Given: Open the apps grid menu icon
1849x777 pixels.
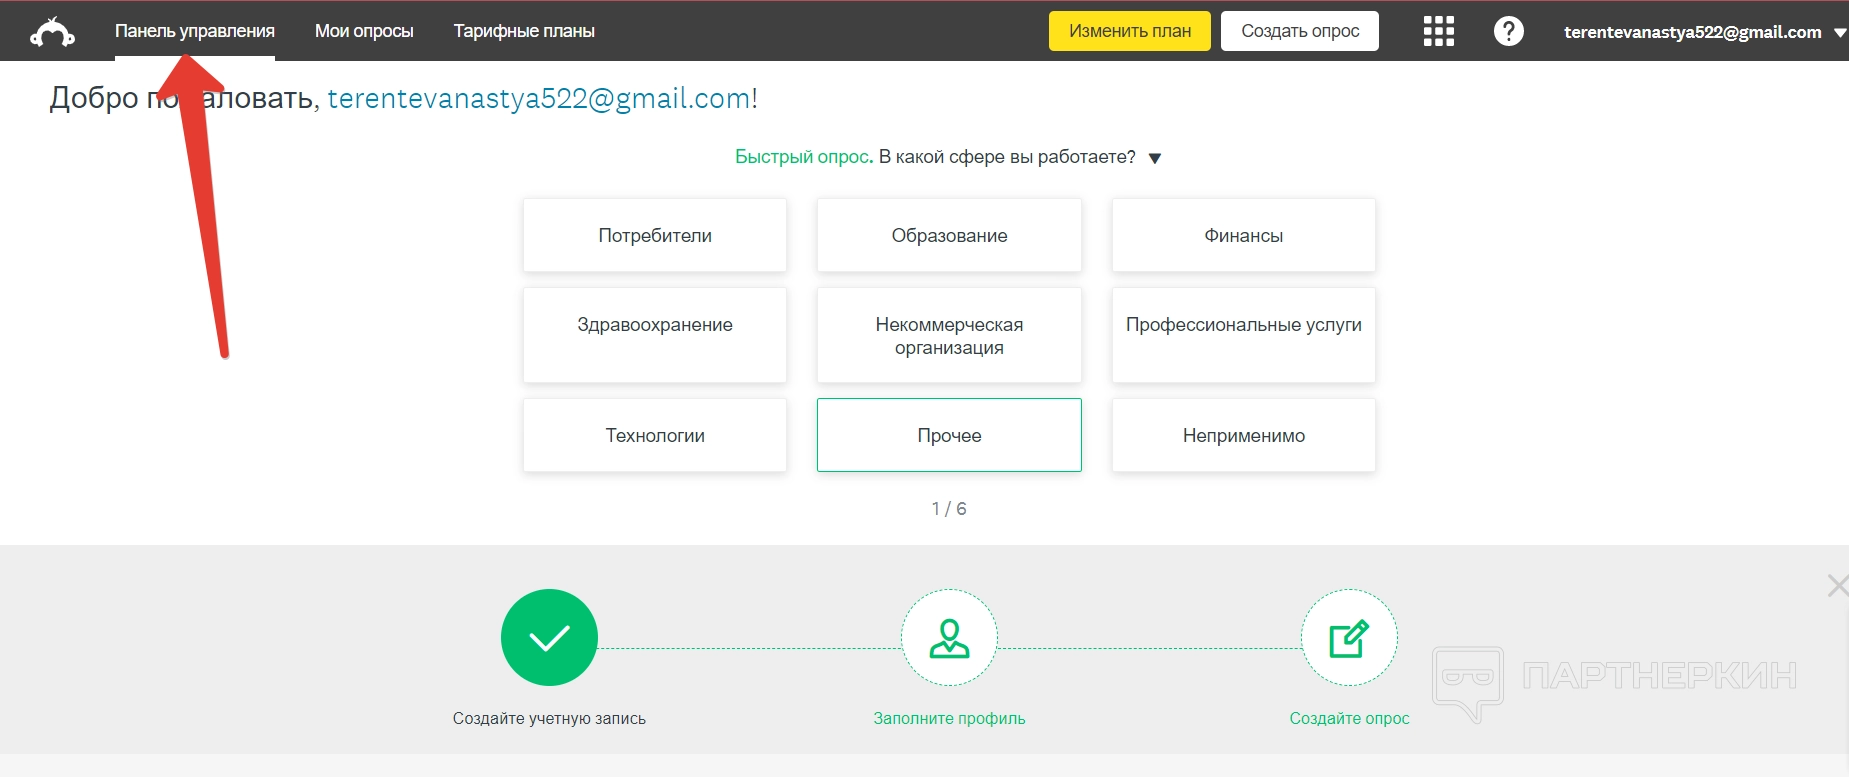Looking at the screenshot, I should point(1438,31).
